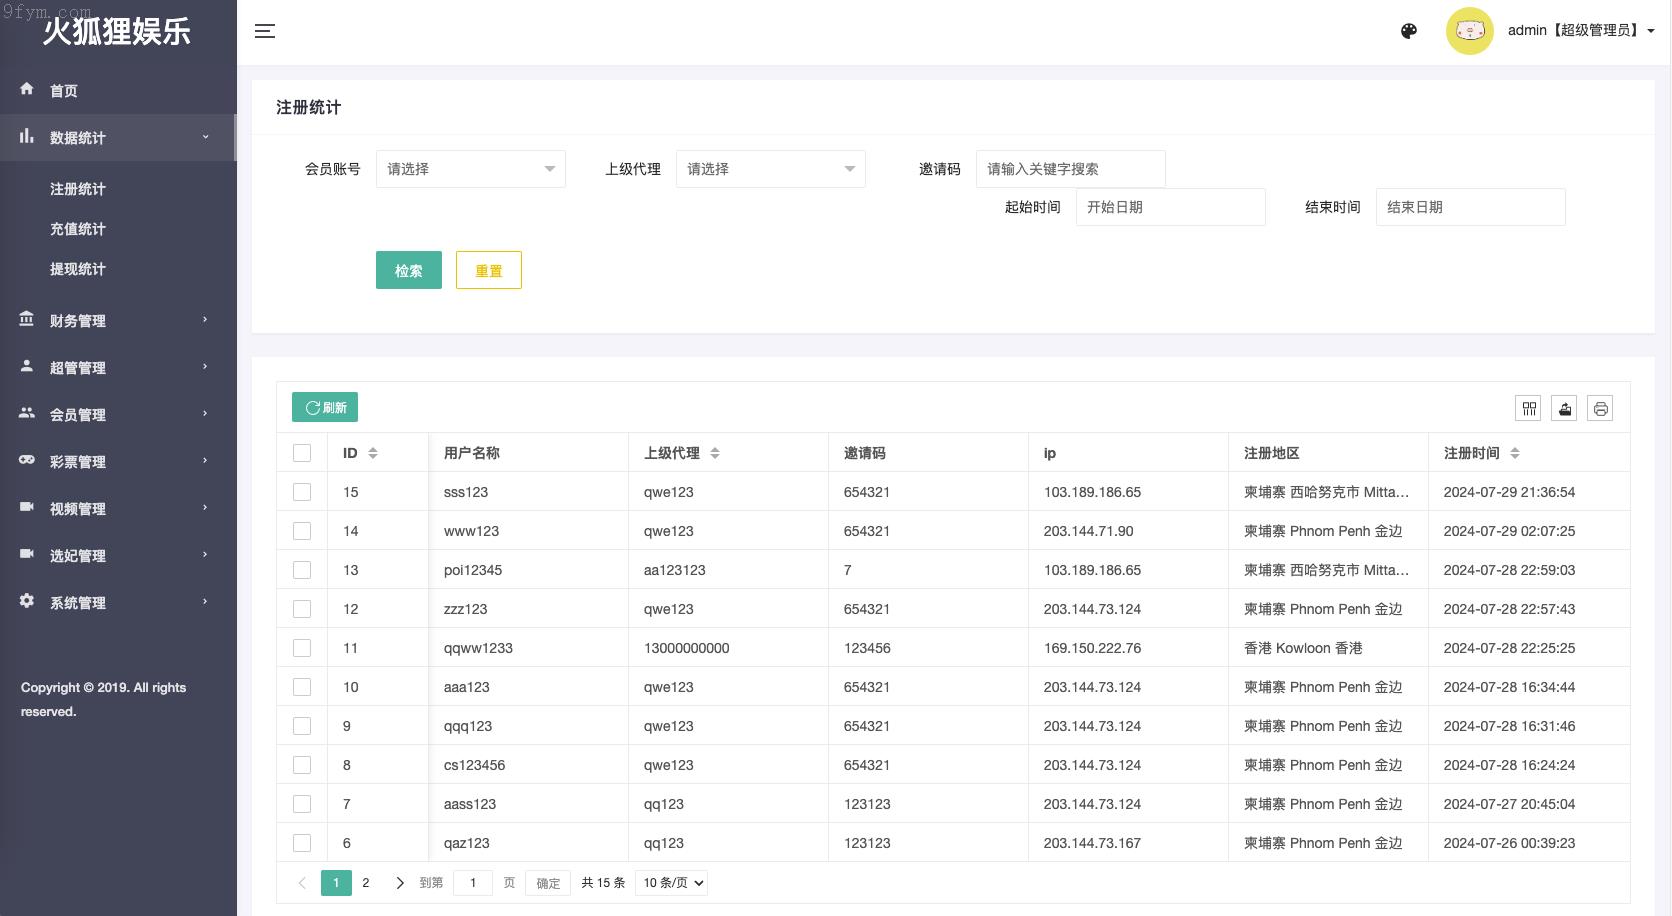The width and height of the screenshot is (1672, 916).
Task: Click the hamburger menu collapse icon
Action: click(x=264, y=31)
